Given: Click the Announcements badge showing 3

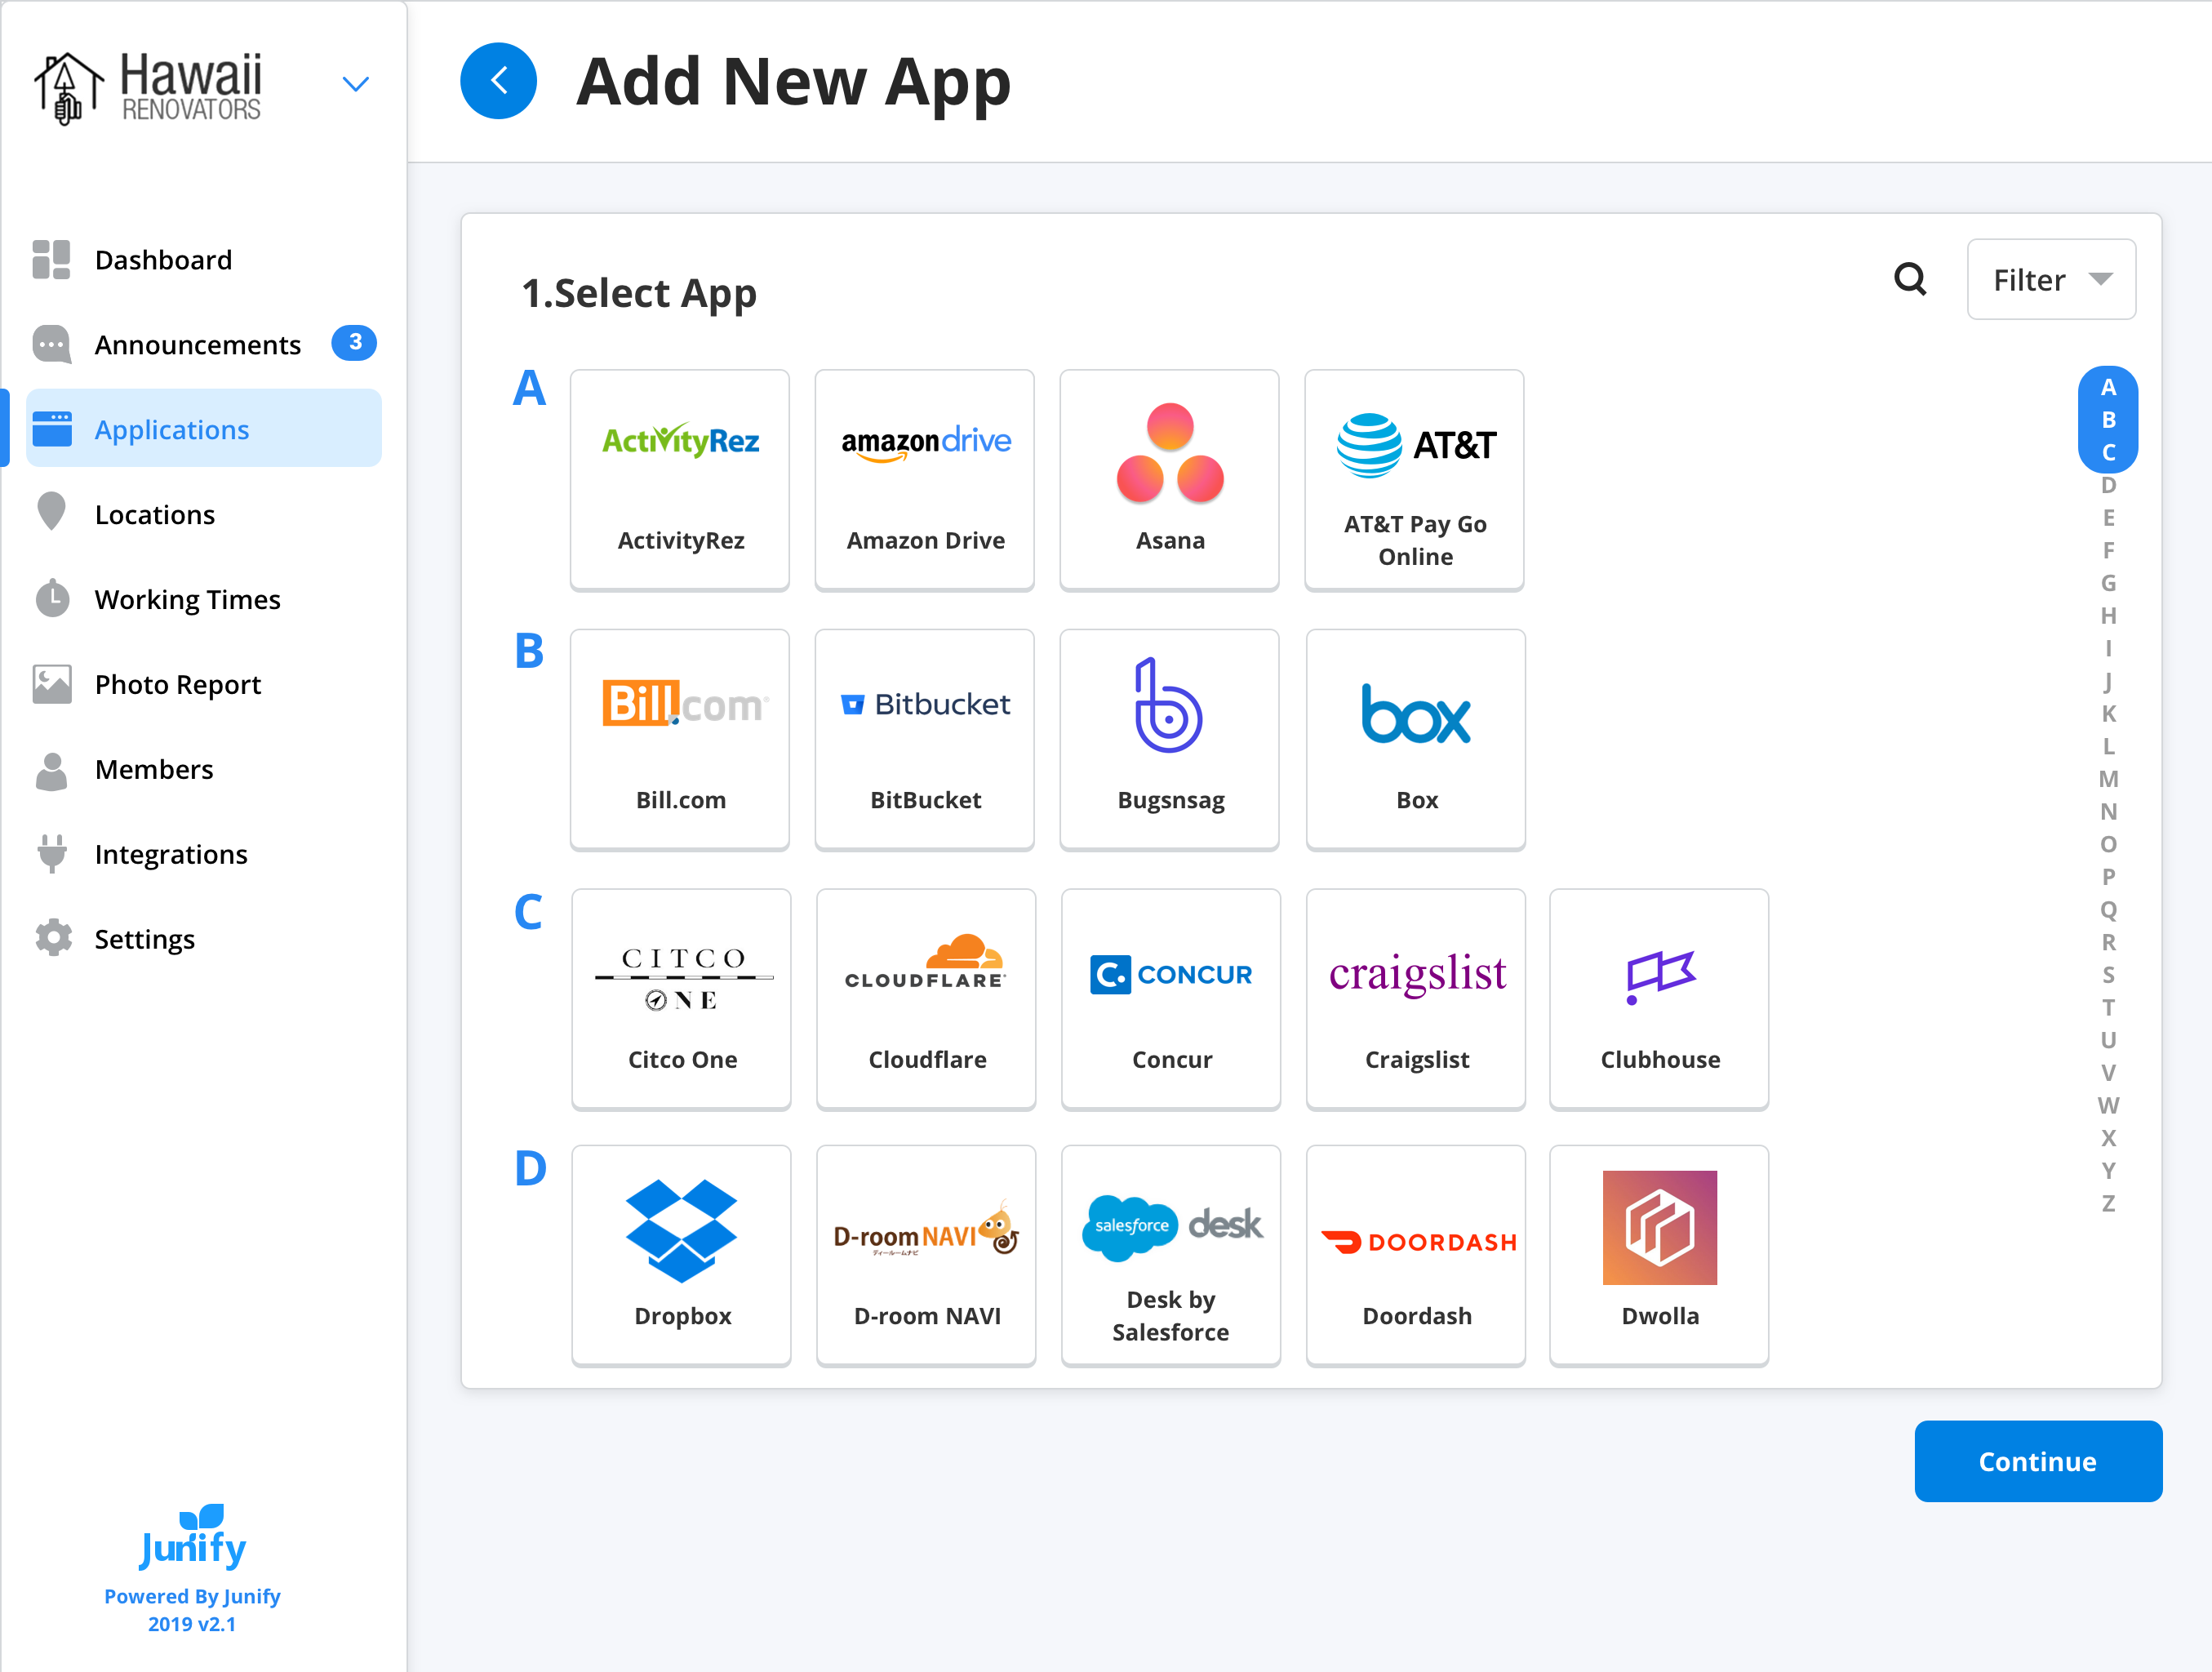Looking at the screenshot, I should tap(354, 343).
